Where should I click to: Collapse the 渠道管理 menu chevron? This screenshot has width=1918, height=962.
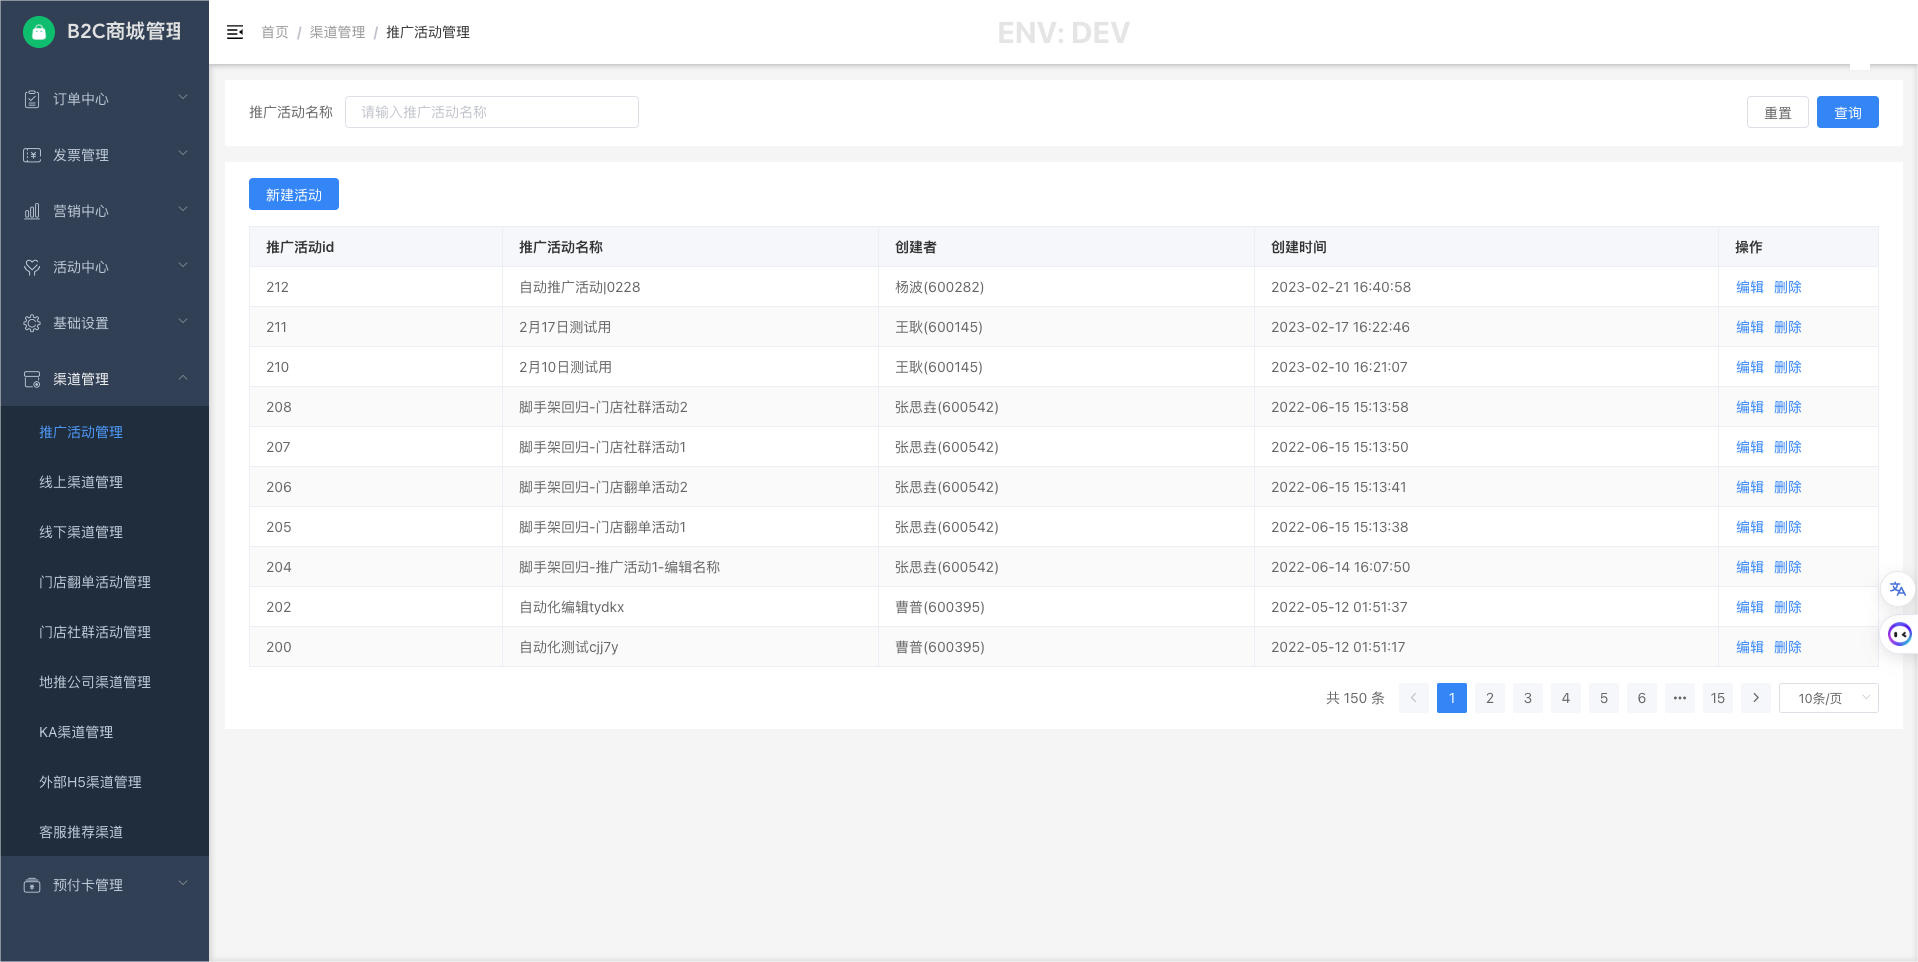click(x=183, y=378)
